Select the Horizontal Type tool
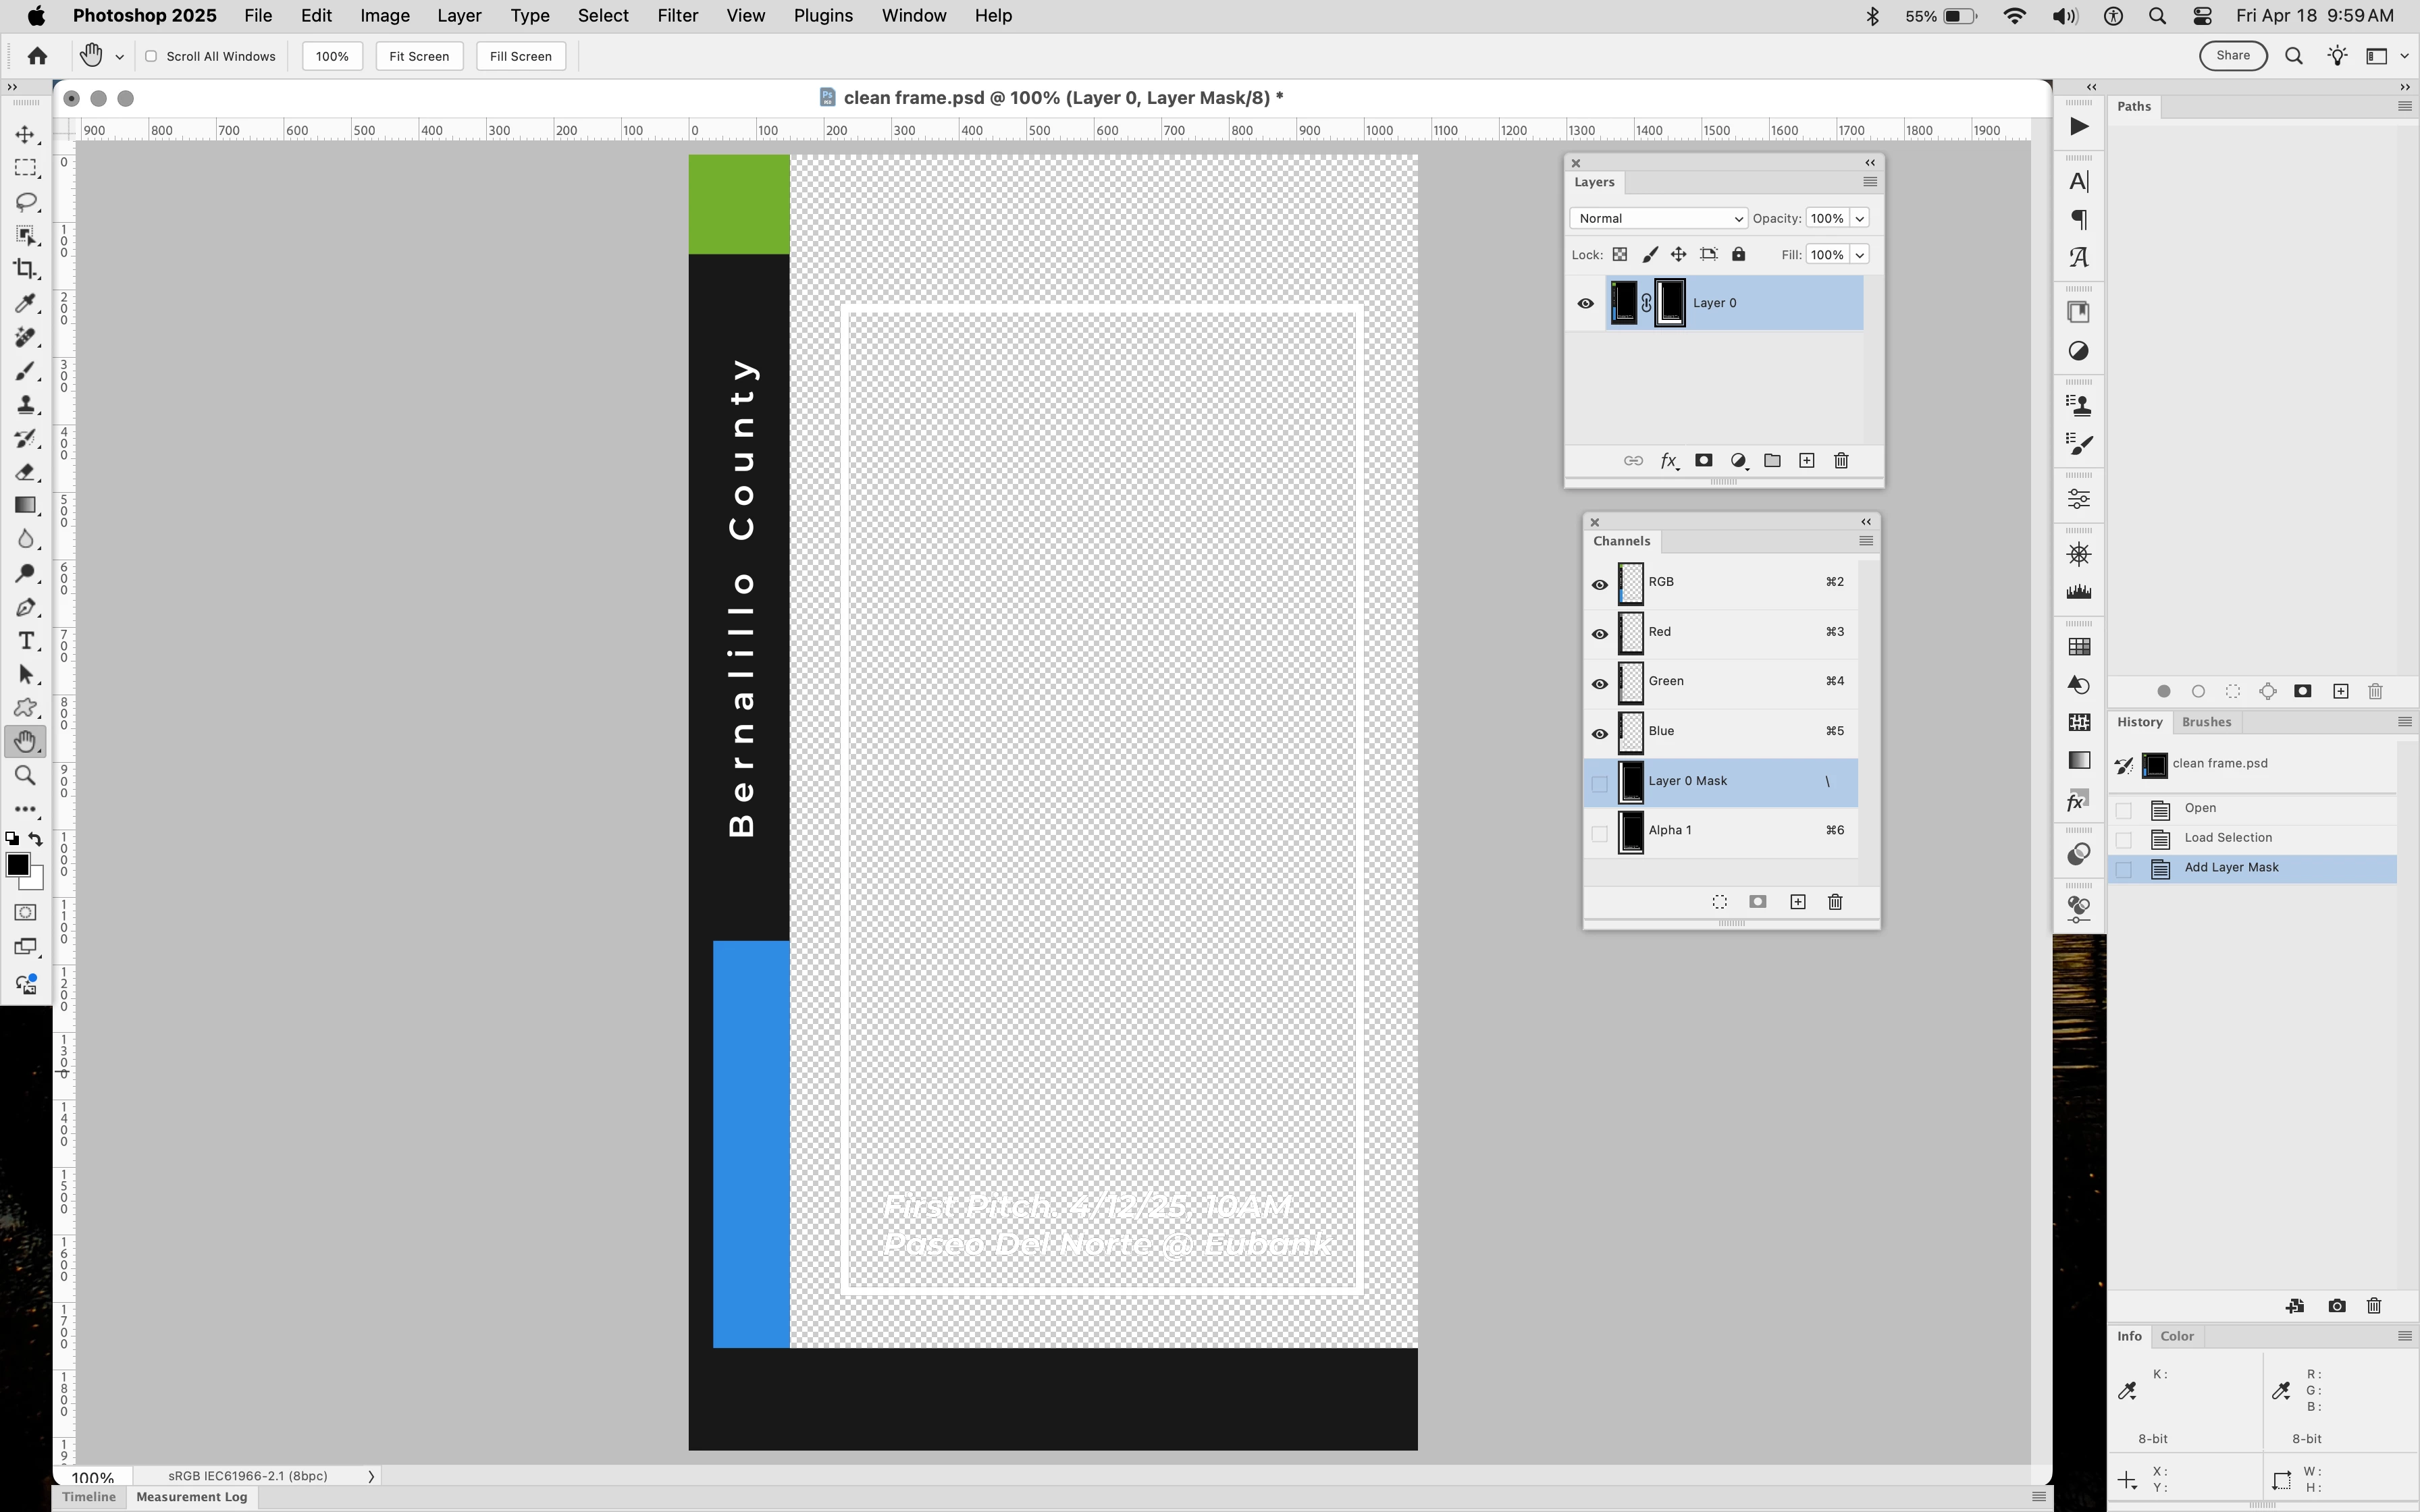The height and width of the screenshot is (1512, 2420). 26,641
